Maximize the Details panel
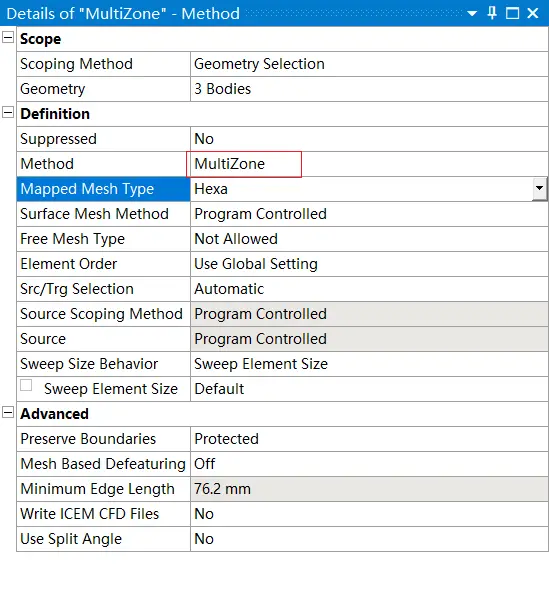The height and width of the screenshot is (595, 549). [512, 13]
